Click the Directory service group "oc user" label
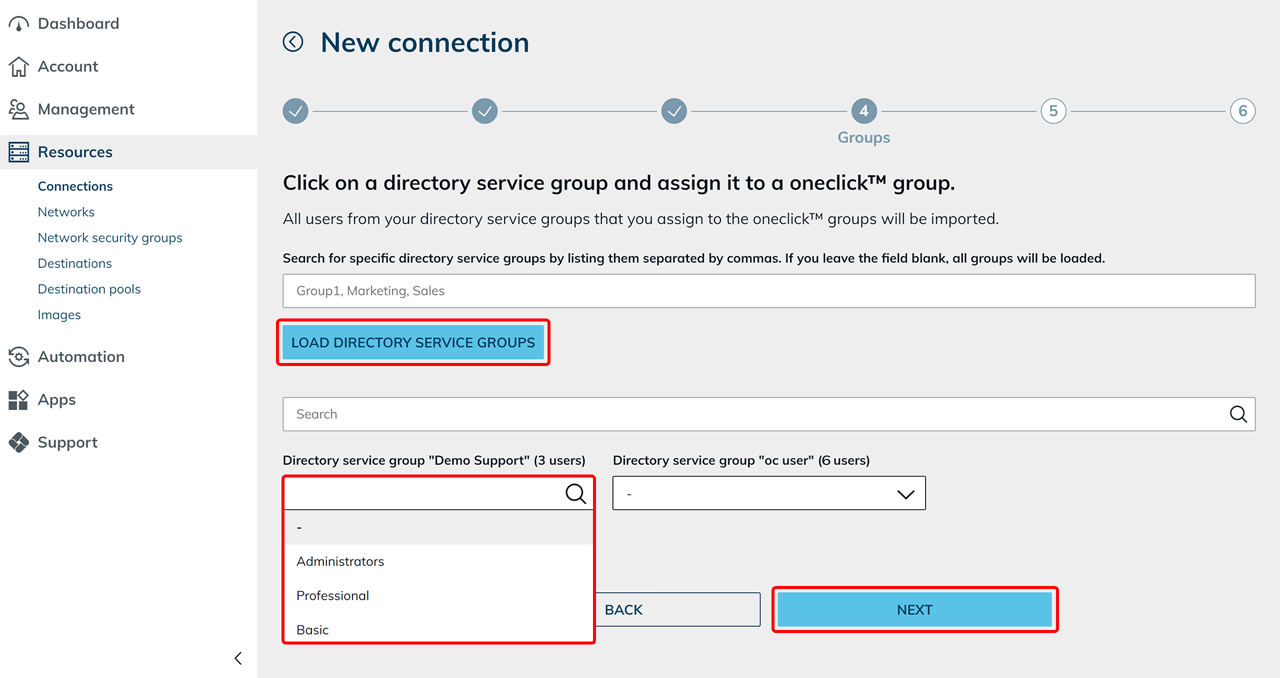This screenshot has width=1280, height=678. click(x=741, y=461)
